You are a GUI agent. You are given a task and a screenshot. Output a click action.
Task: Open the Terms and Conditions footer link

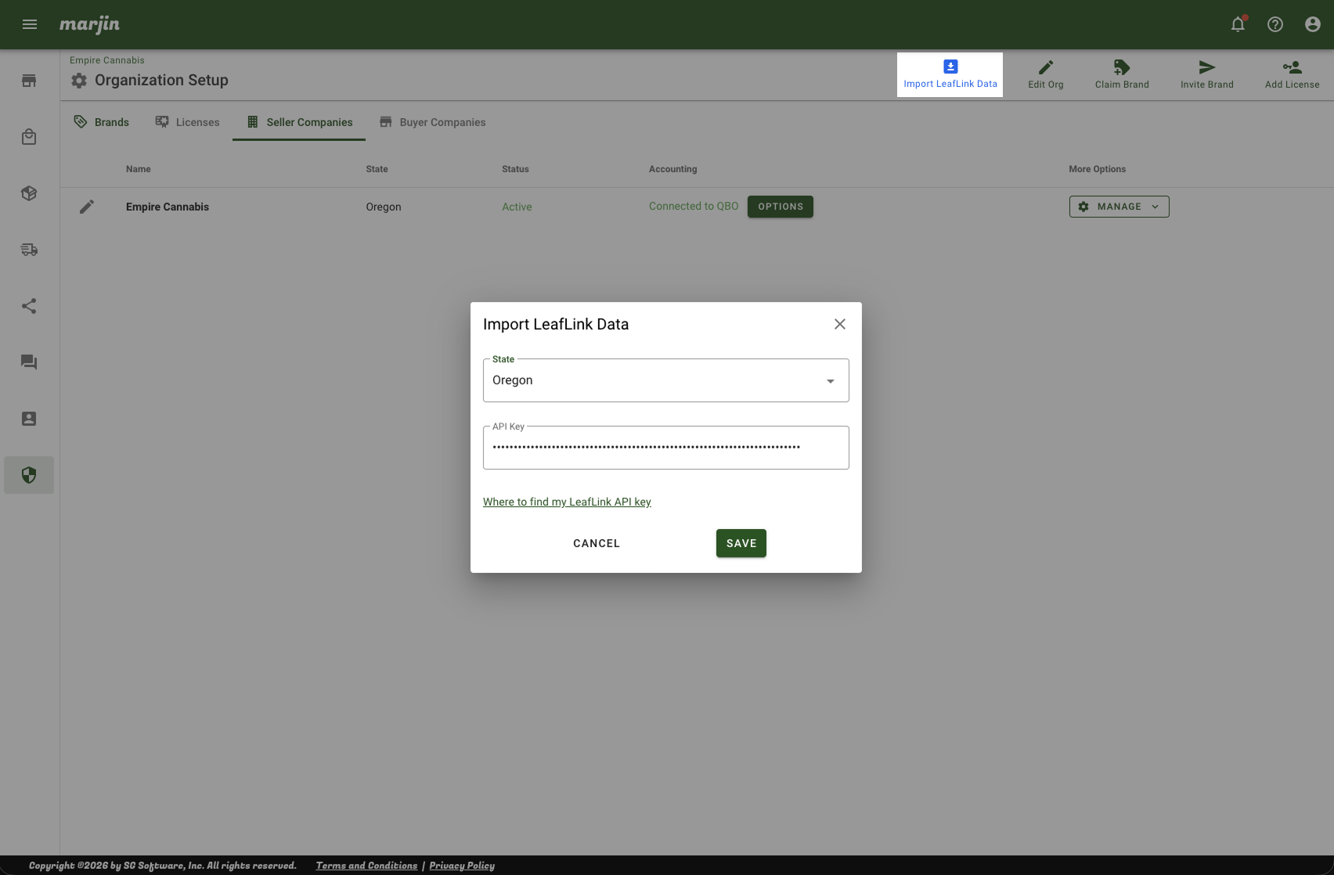point(366,866)
